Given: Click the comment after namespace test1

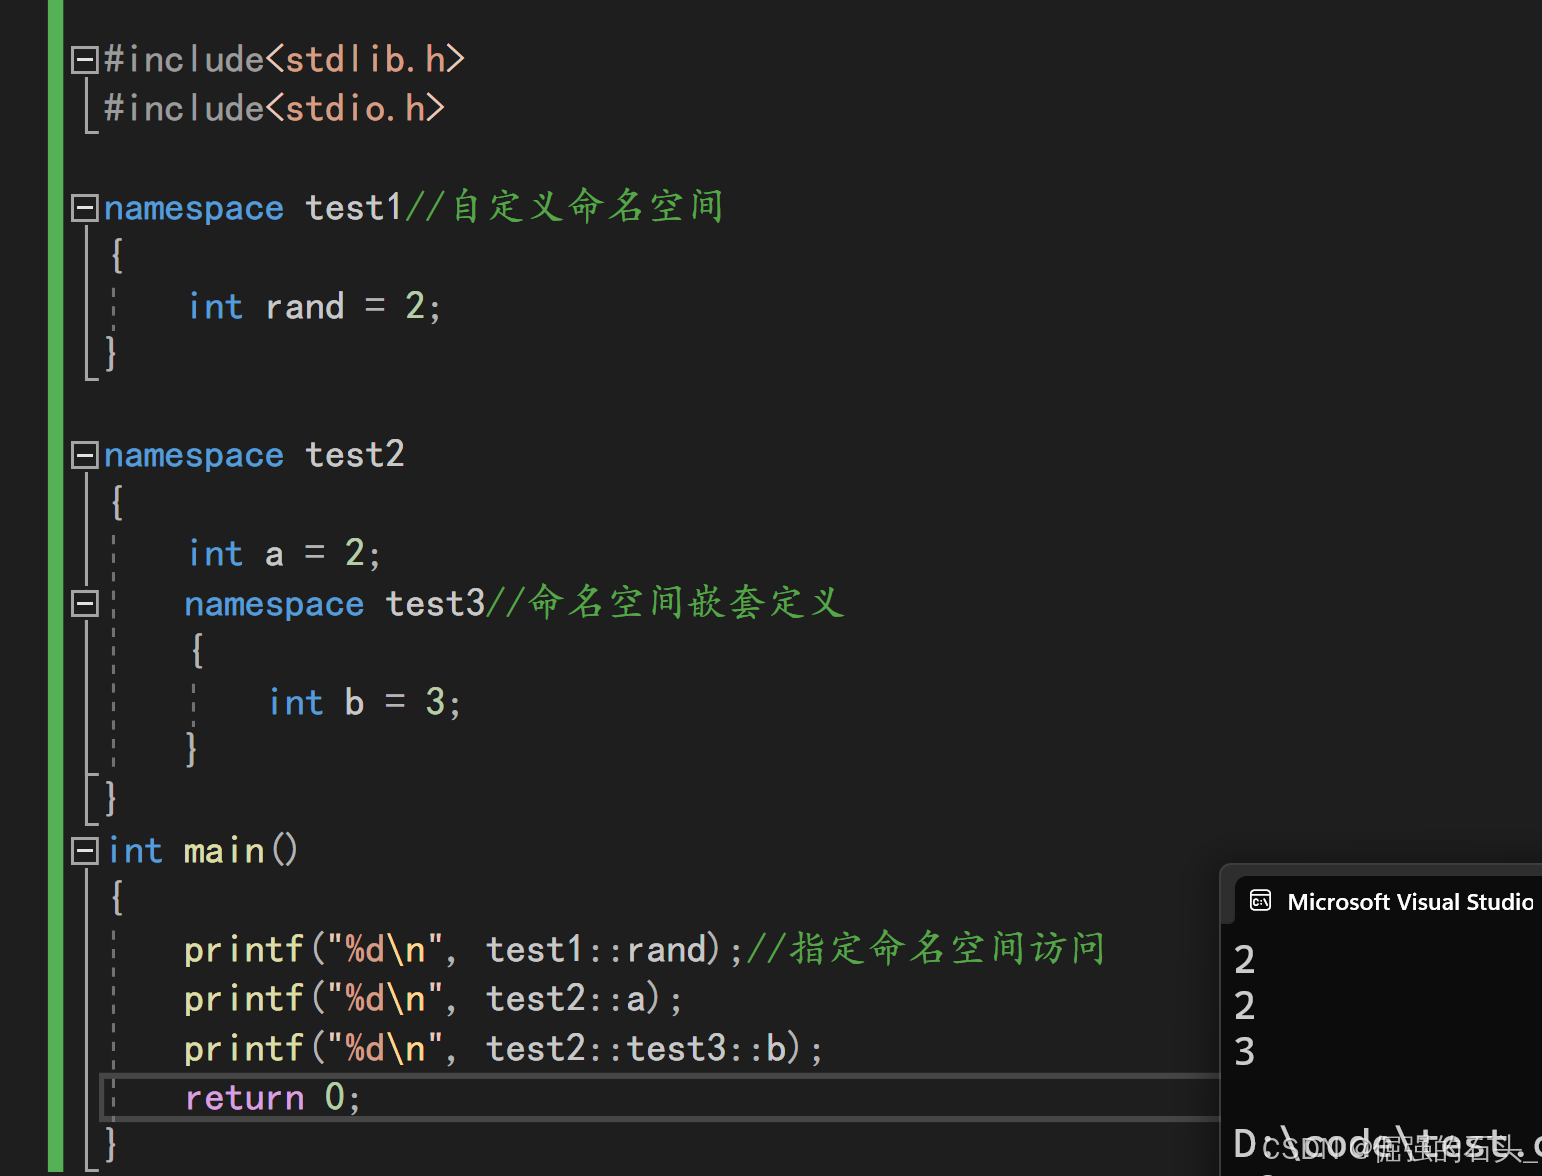Looking at the screenshot, I should point(564,207).
